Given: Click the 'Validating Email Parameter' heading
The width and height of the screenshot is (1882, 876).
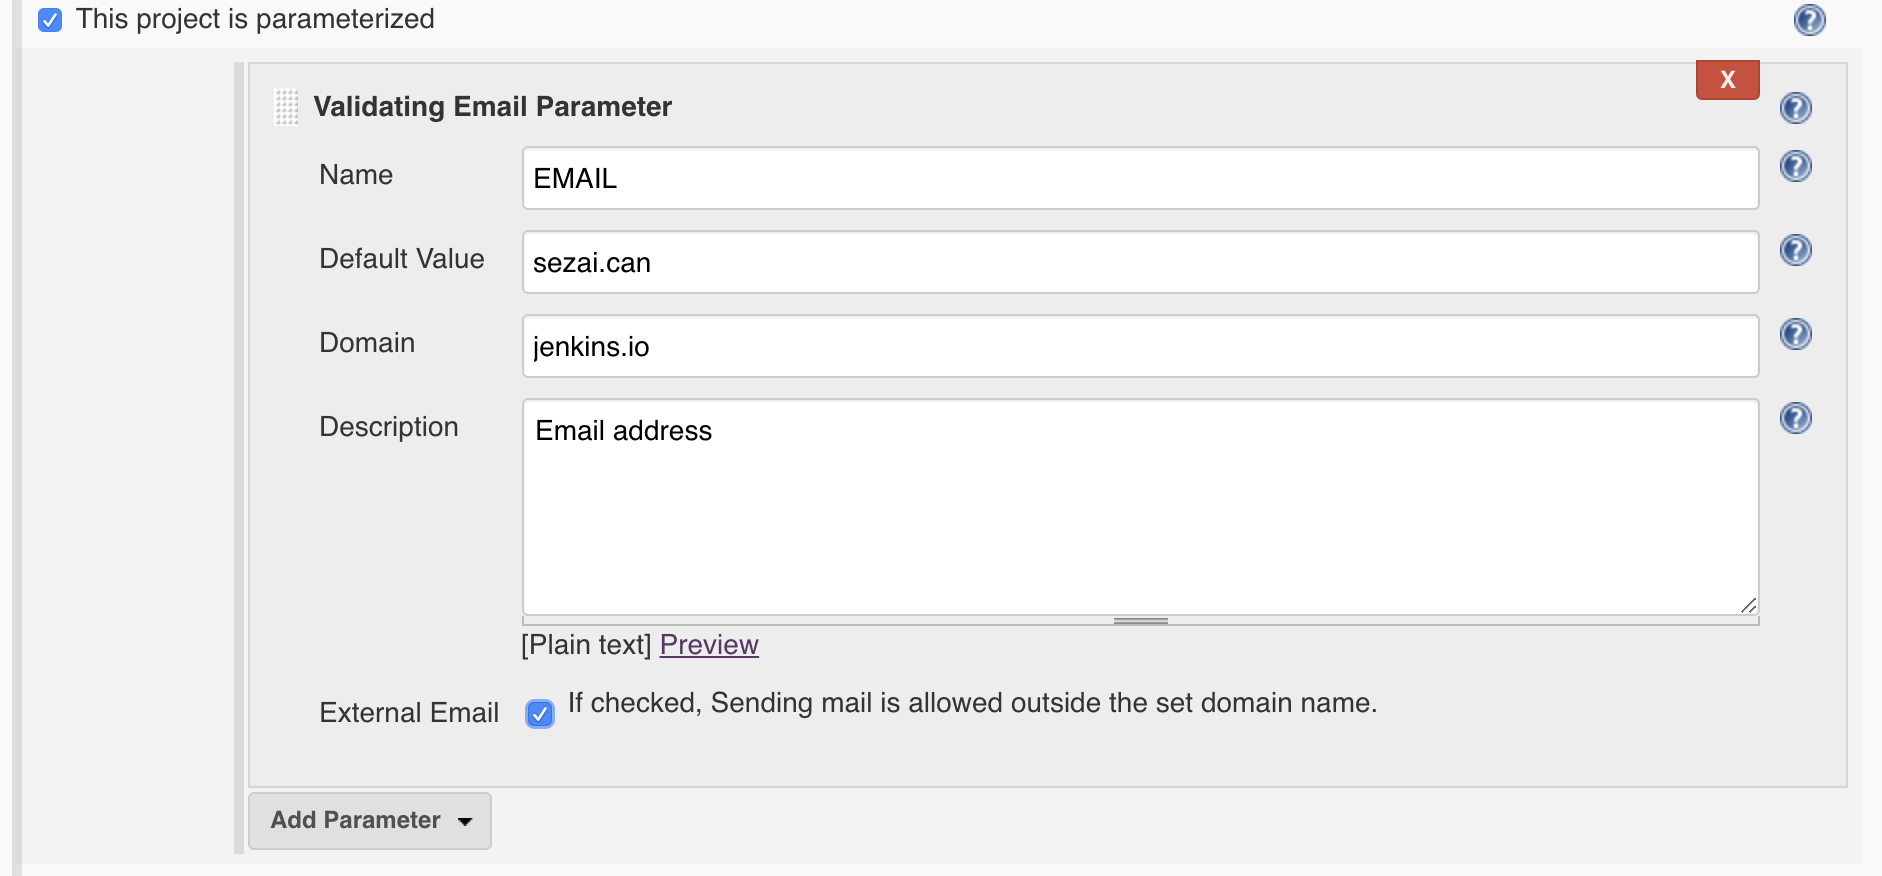Looking at the screenshot, I should [492, 107].
